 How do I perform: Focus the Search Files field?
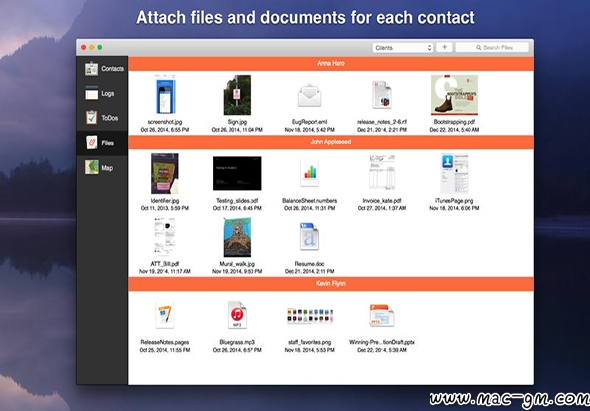pyautogui.click(x=492, y=47)
